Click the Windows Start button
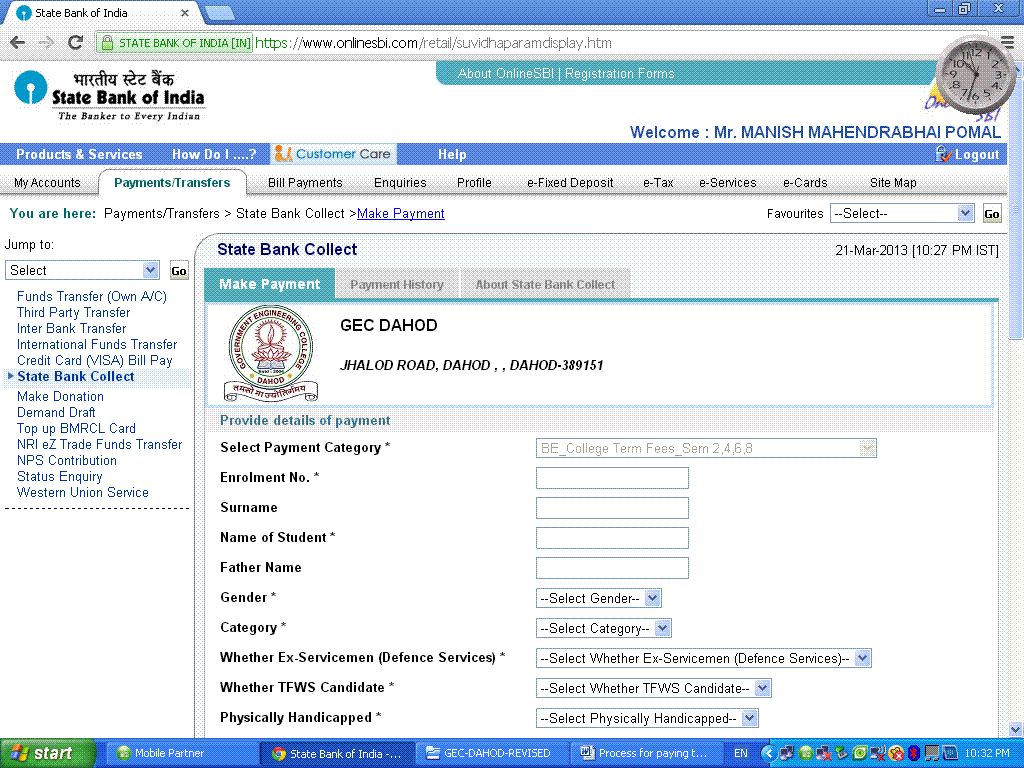This screenshot has width=1024, height=768. [x=47, y=753]
